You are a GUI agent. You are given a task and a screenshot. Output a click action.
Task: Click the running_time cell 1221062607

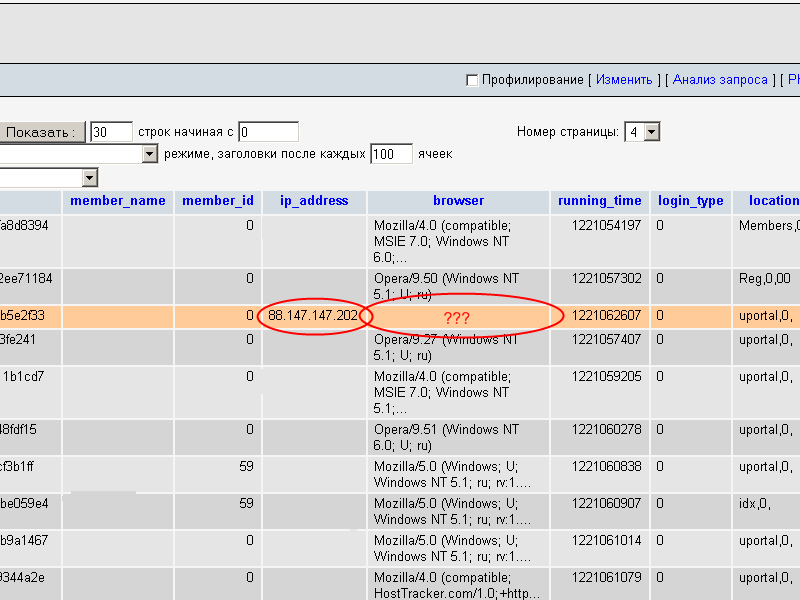coord(606,316)
